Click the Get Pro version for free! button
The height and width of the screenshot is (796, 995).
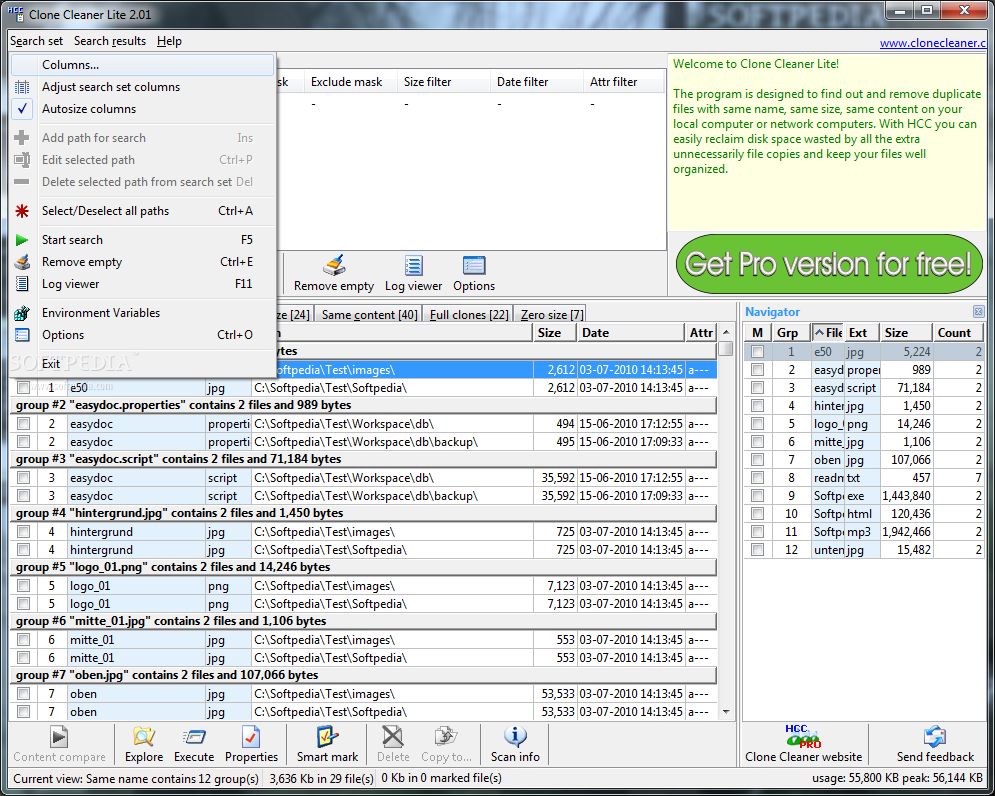(829, 264)
